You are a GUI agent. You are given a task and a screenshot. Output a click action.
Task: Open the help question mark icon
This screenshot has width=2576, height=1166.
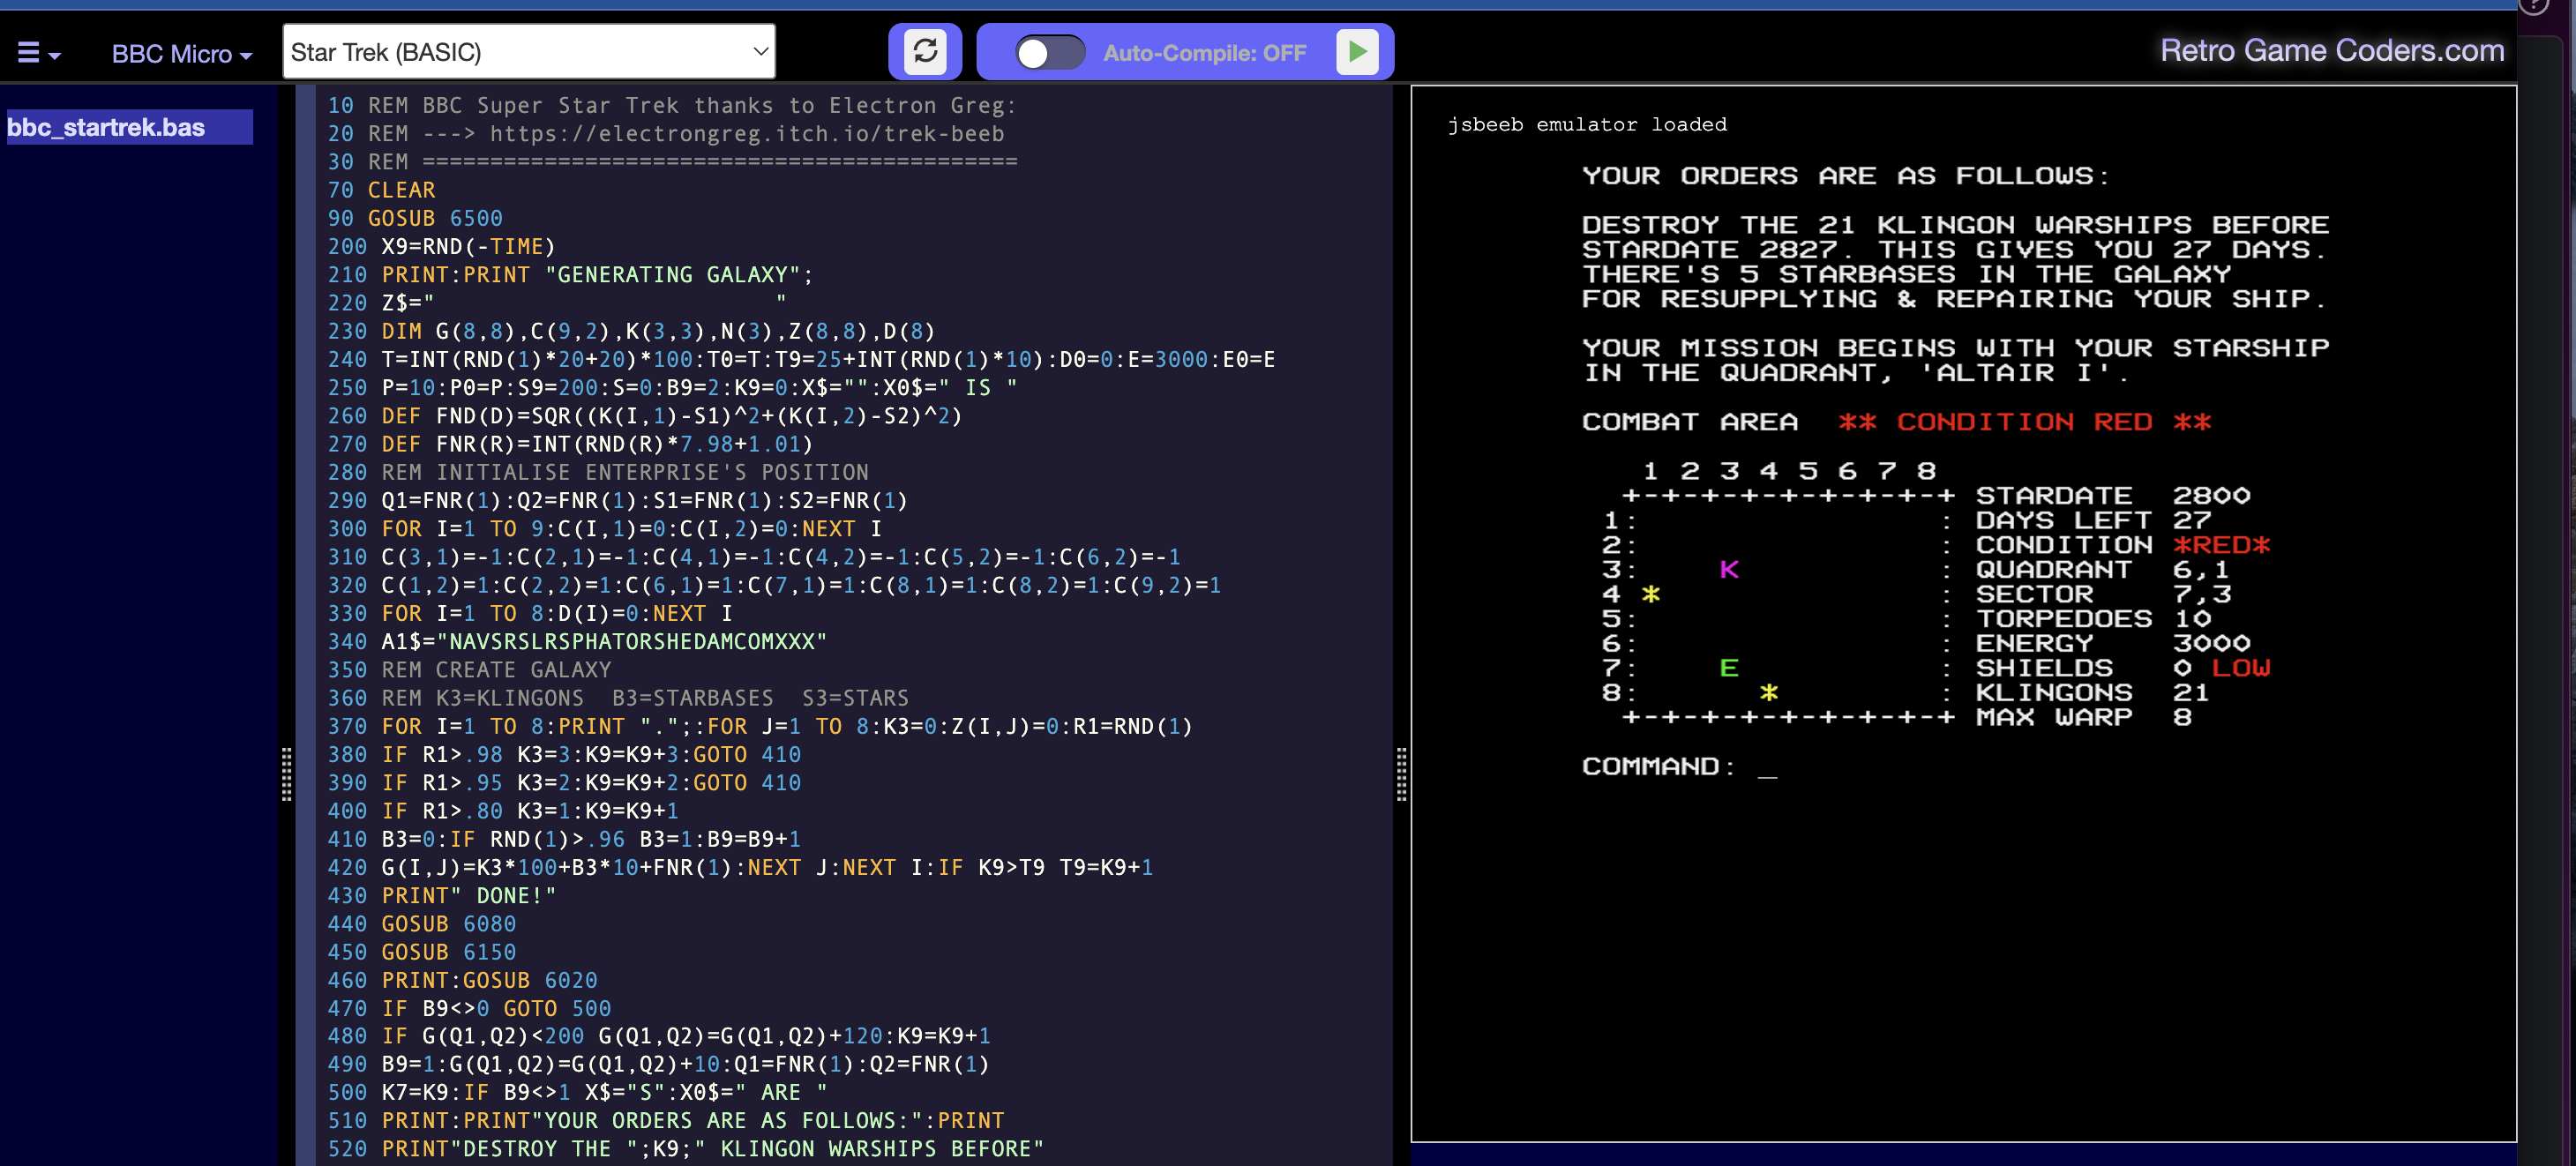tap(2533, 6)
